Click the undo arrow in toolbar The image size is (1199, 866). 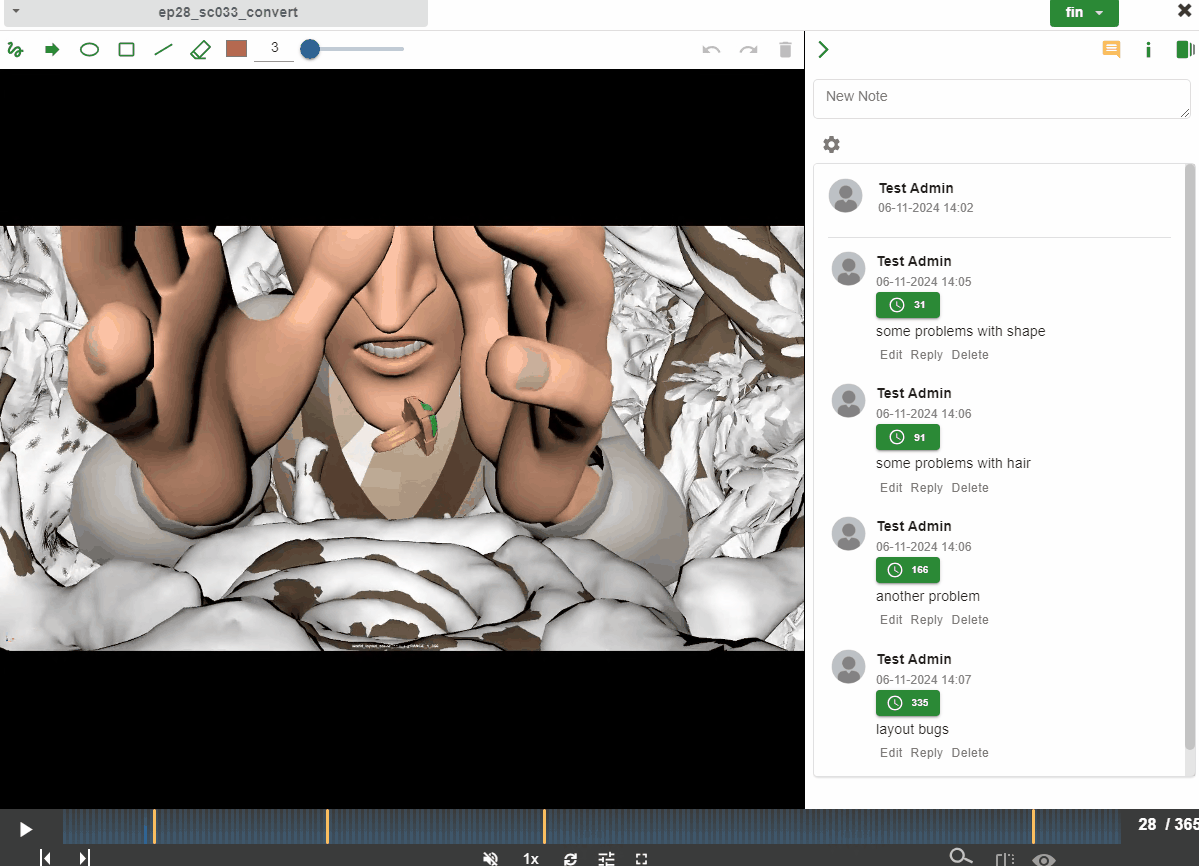click(711, 49)
